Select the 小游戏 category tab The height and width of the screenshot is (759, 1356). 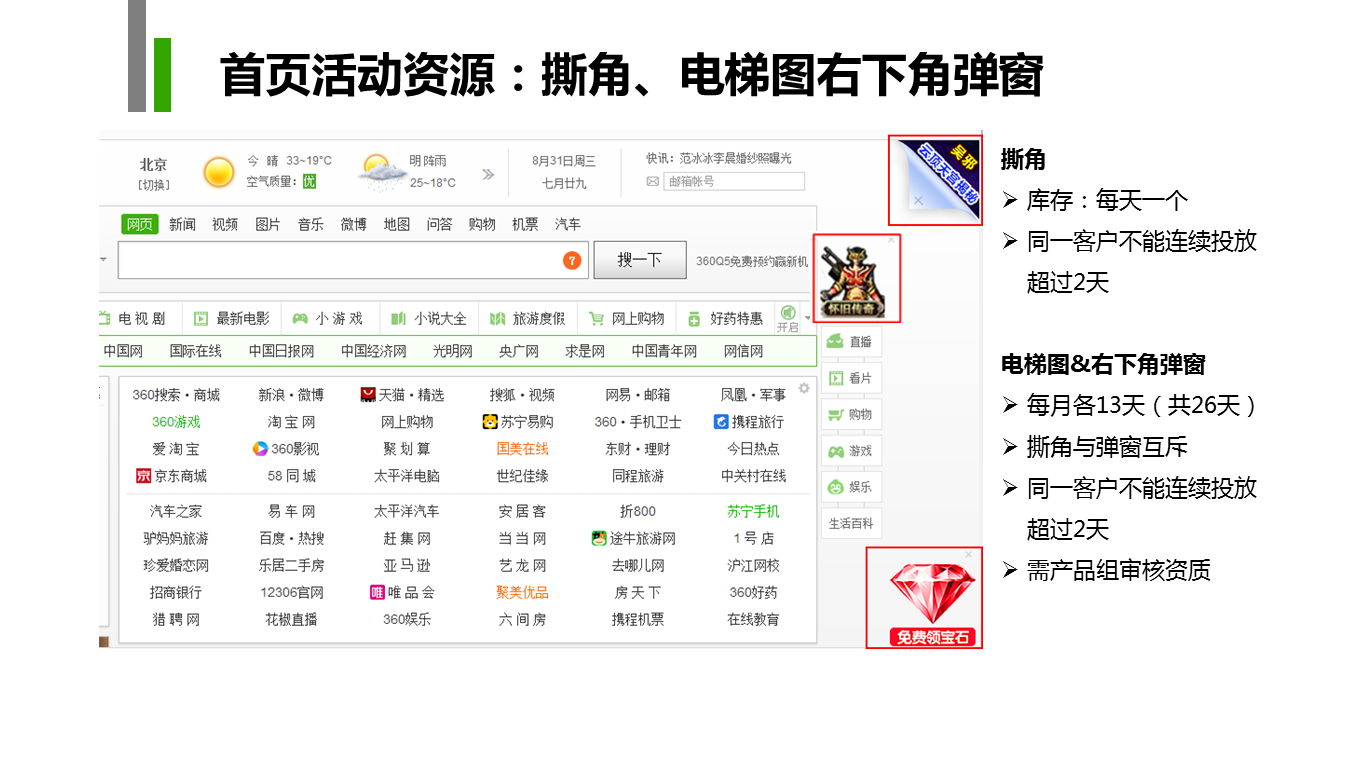pos(328,318)
